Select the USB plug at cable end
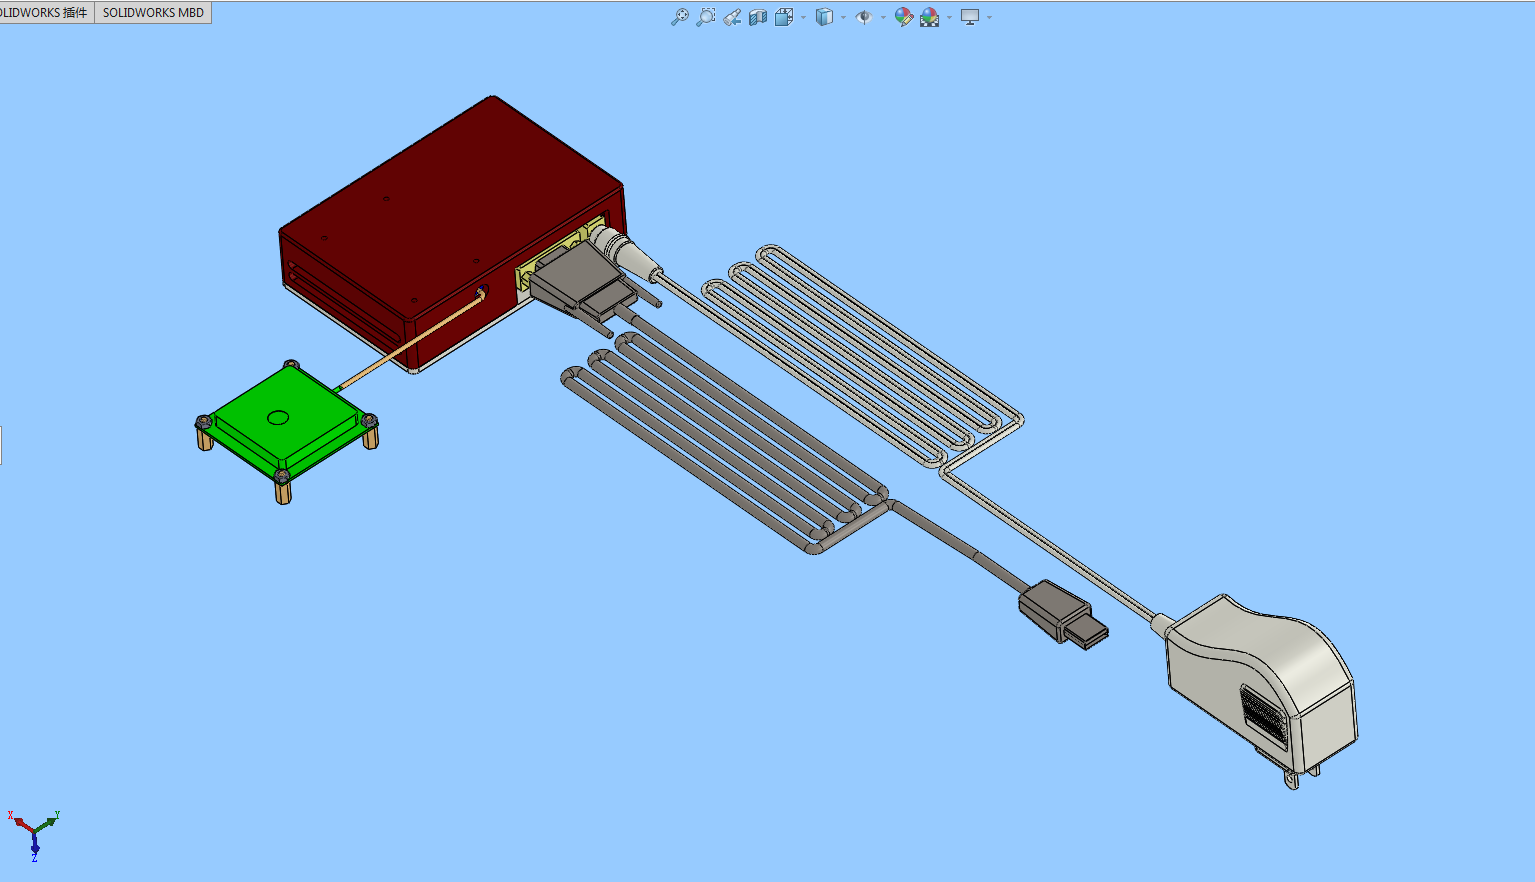Screen dimensions: 1535x882 [1064, 614]
